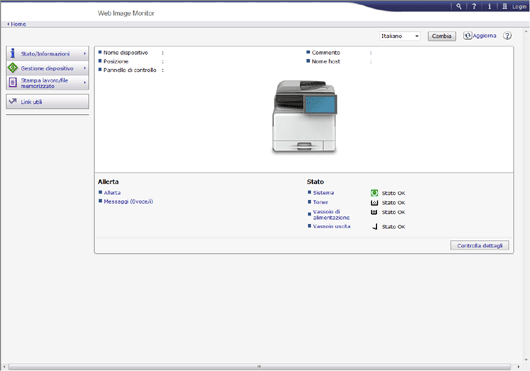
Task: Open the Vassoio di alimentazione link
Action: coord(331,215)
